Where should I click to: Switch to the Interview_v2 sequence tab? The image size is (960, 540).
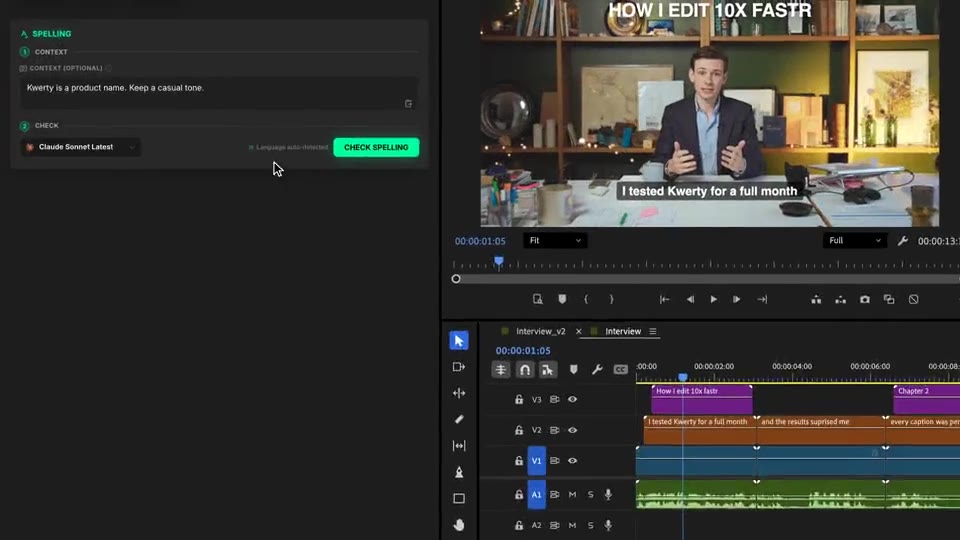click(x=541, y=331)
